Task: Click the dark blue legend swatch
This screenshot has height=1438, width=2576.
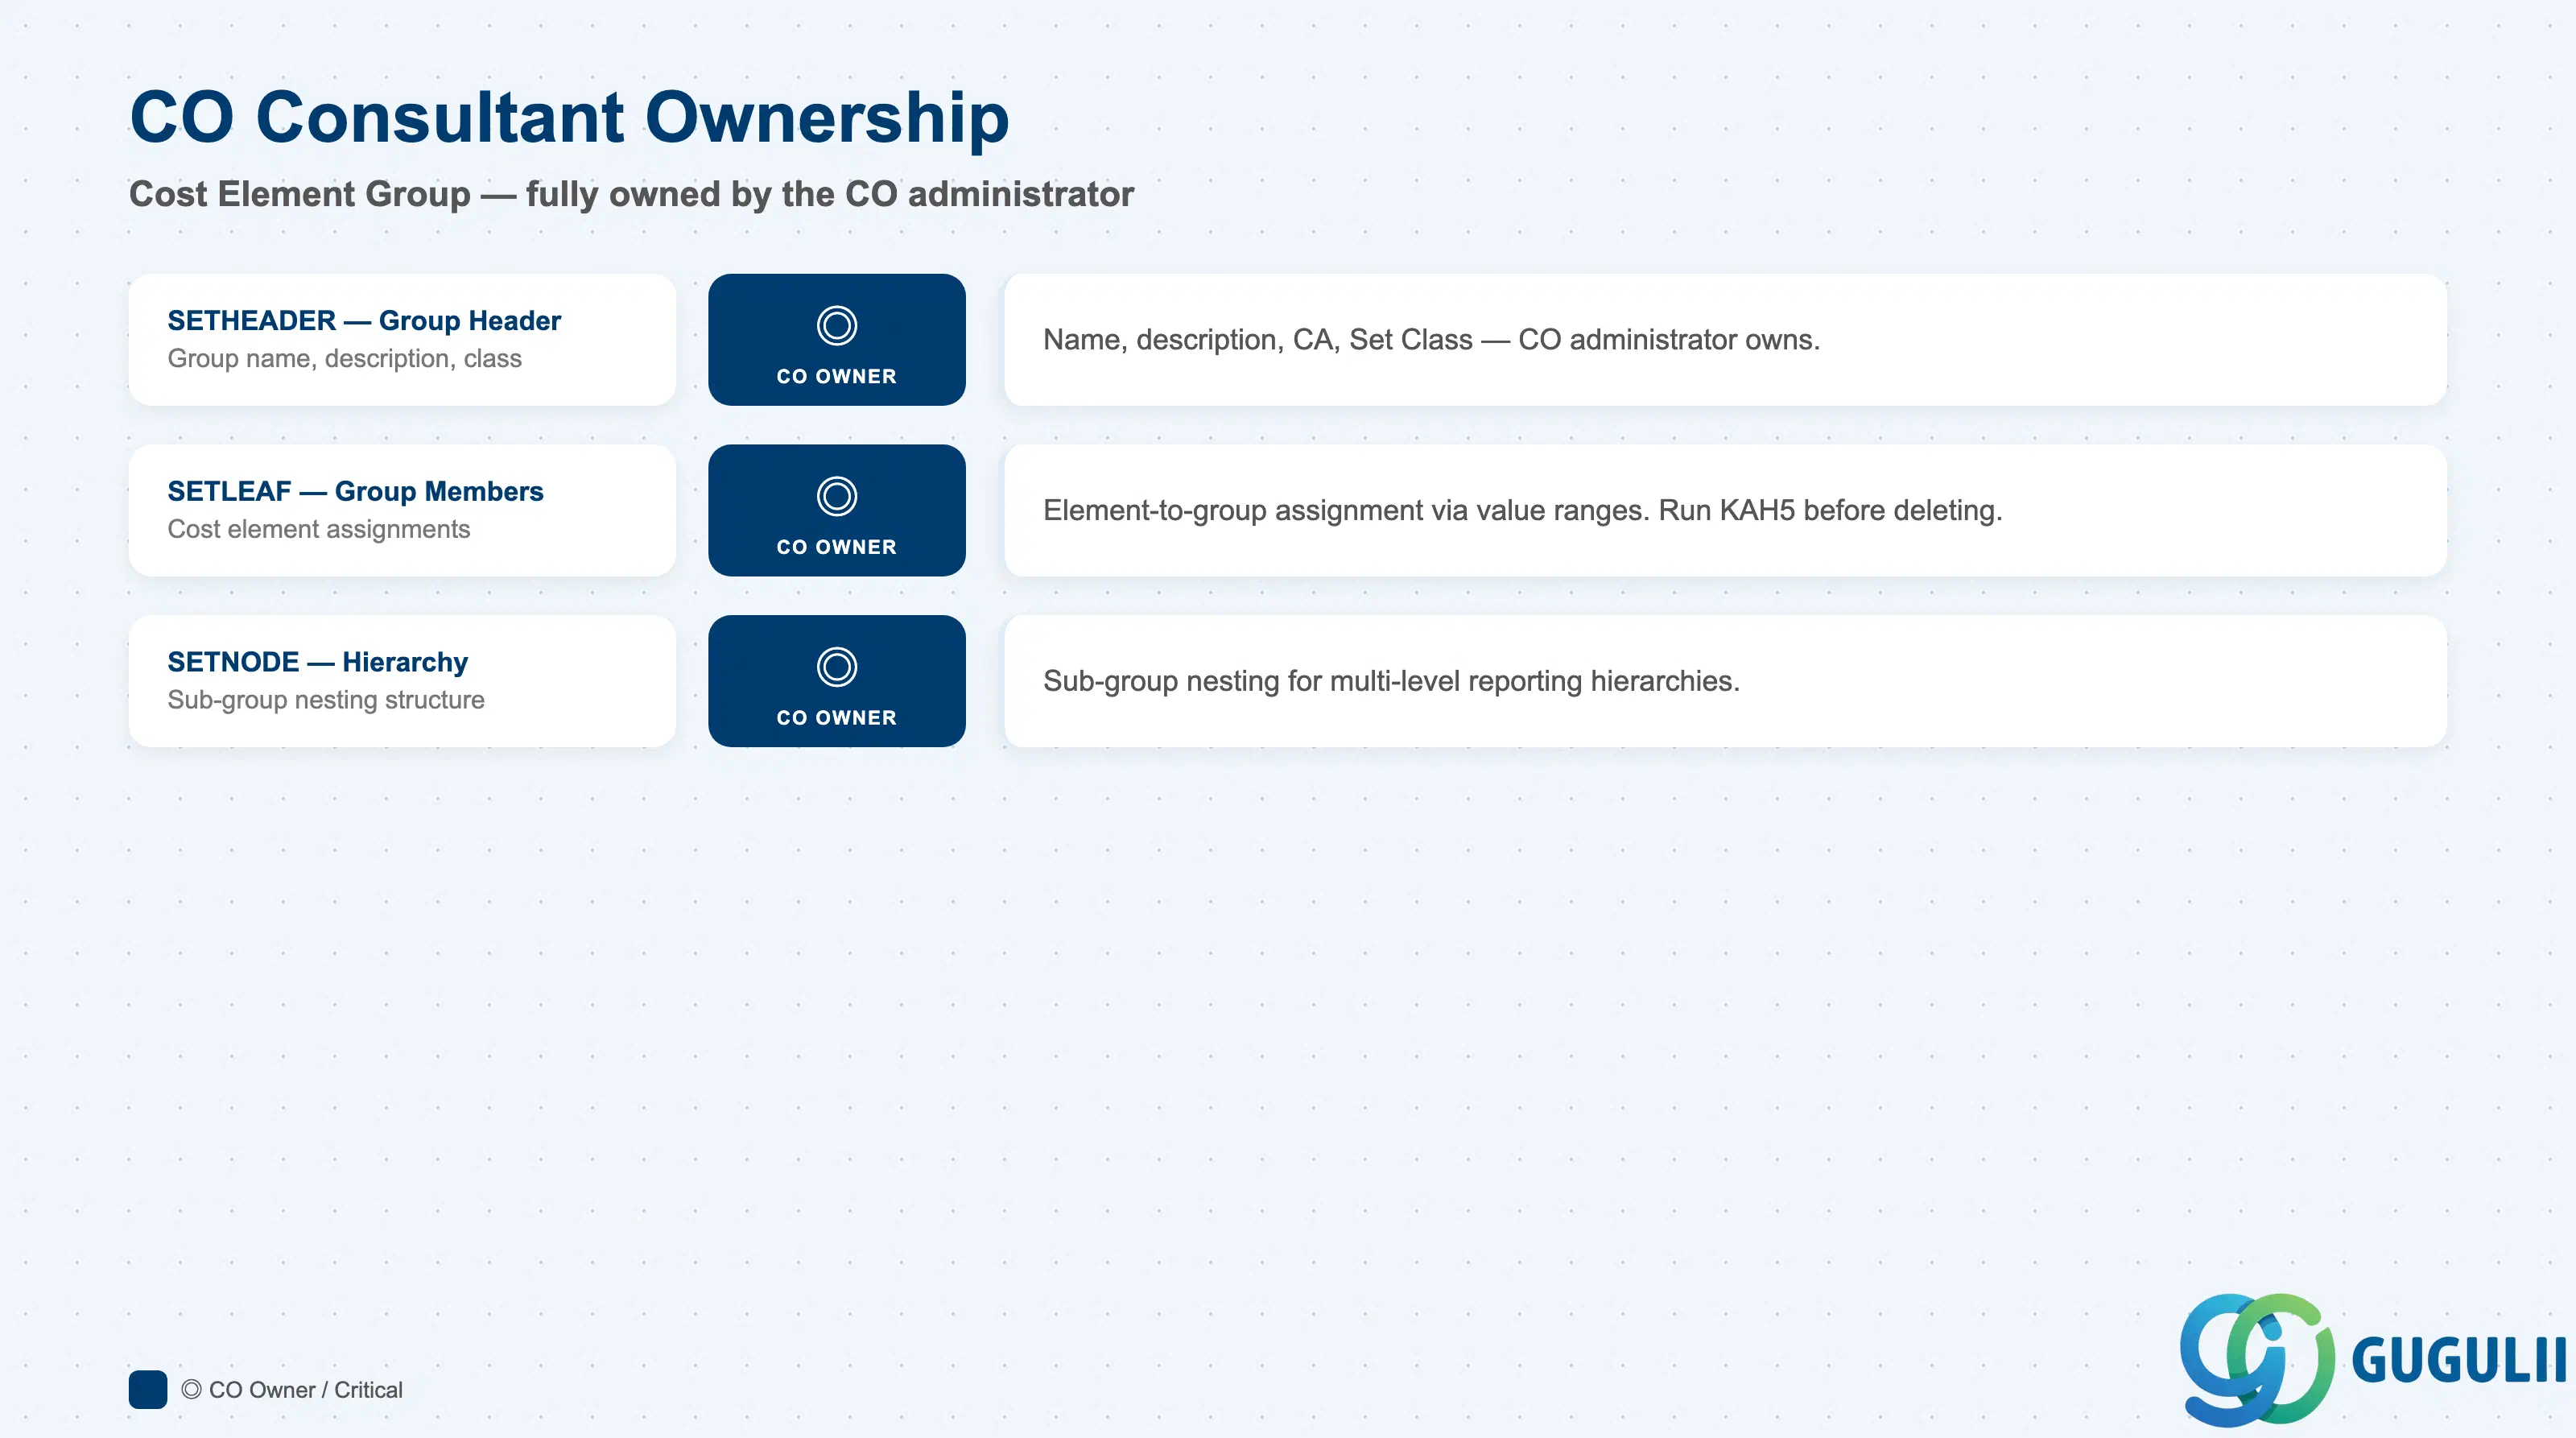Action: [x=148, y=1389]
